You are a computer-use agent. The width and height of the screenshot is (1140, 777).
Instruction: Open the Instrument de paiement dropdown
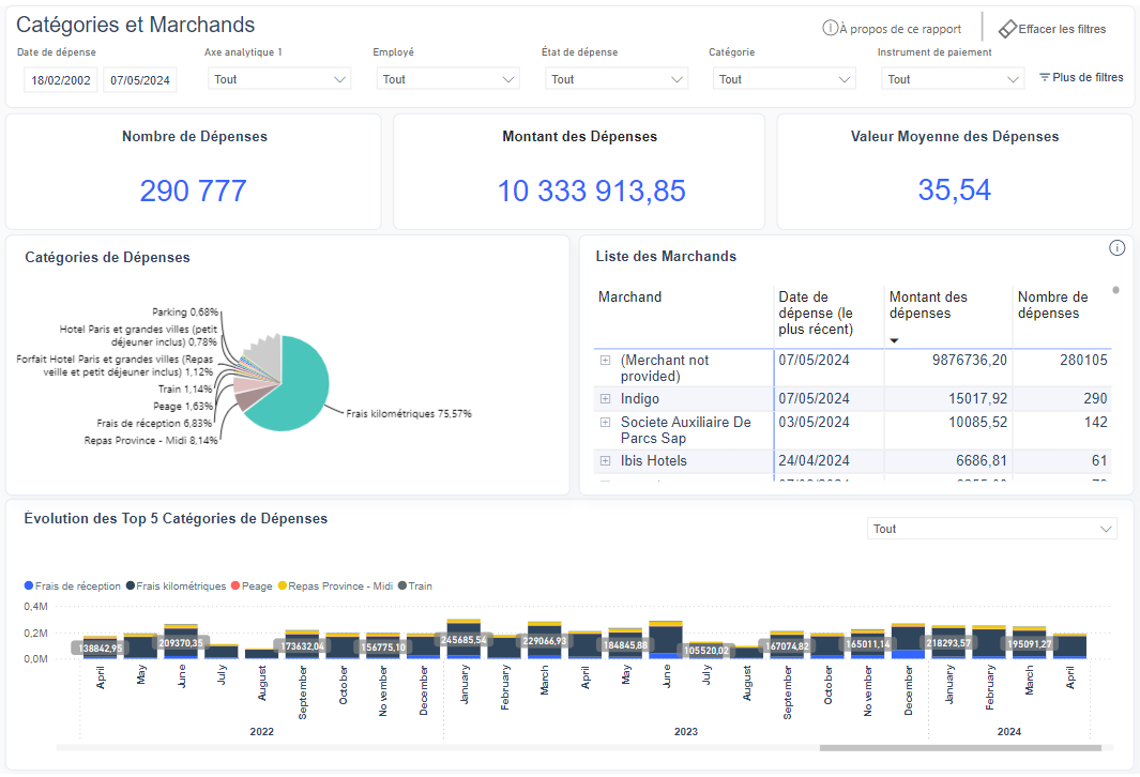[953, 79]
